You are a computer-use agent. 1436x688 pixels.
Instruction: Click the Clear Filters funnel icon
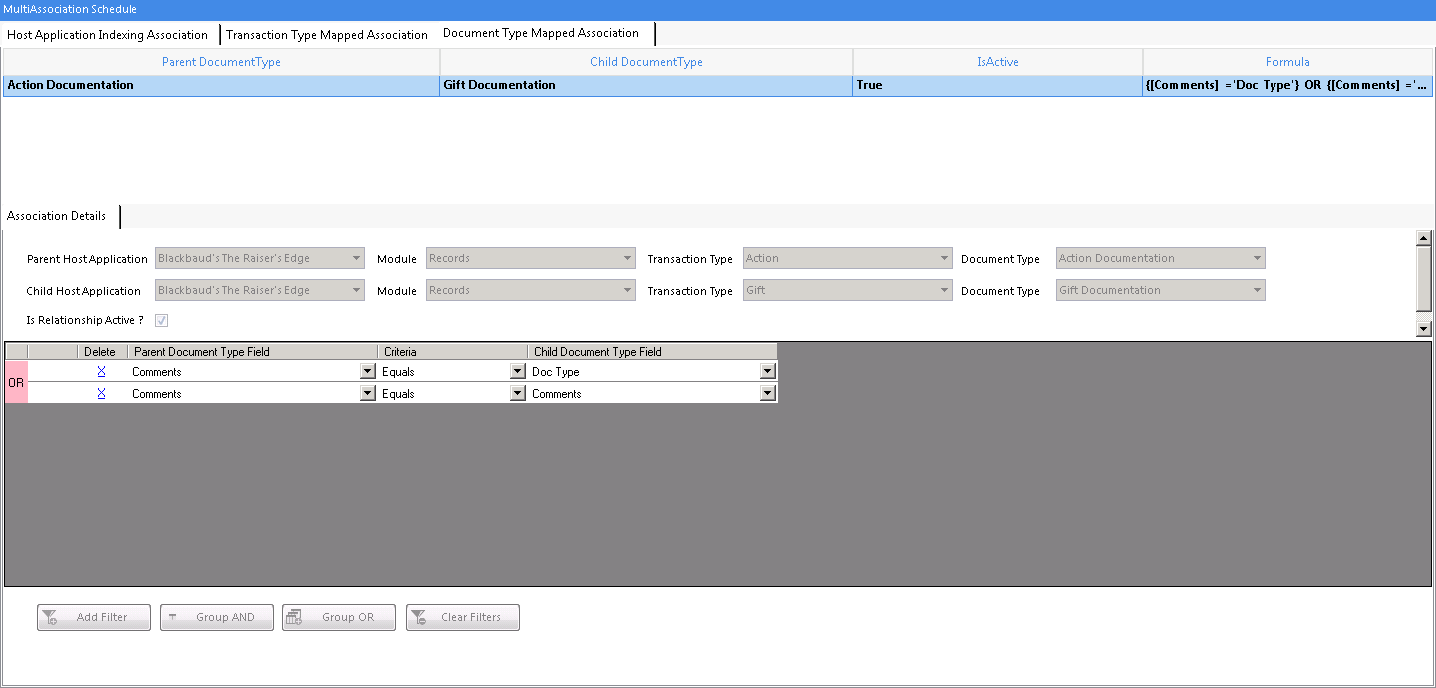tap(418, 618)
